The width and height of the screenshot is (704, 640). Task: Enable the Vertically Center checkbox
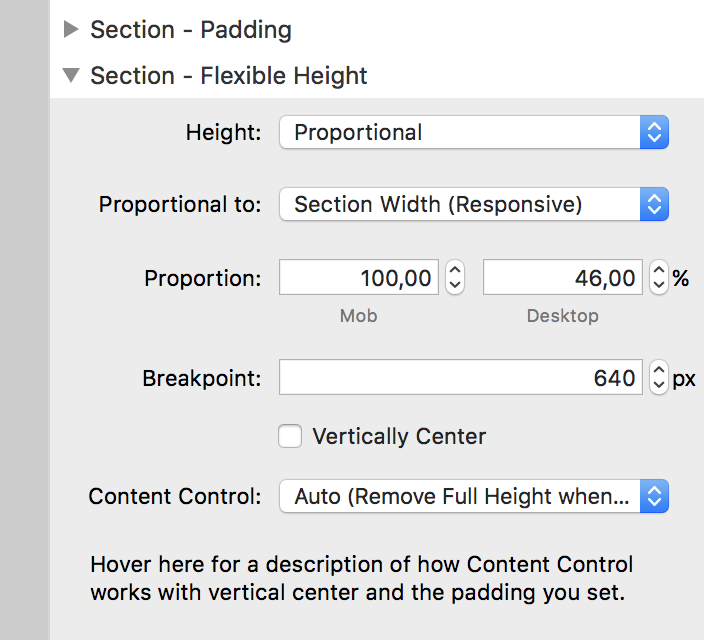290,437
